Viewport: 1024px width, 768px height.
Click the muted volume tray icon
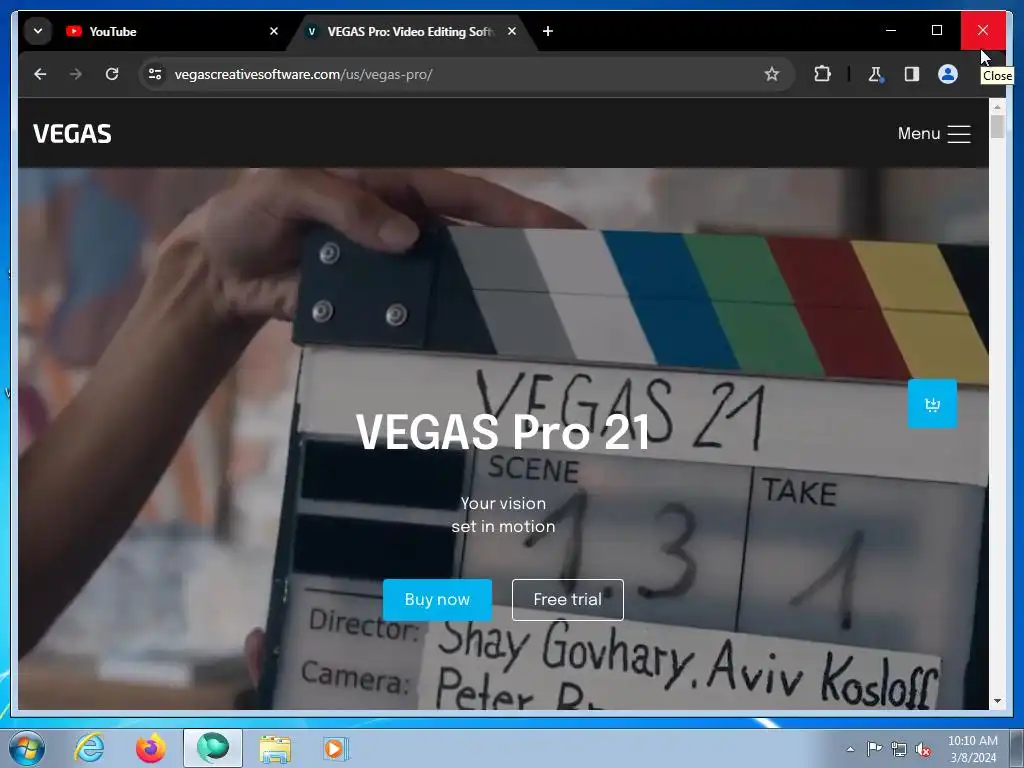tap(923, 749)
